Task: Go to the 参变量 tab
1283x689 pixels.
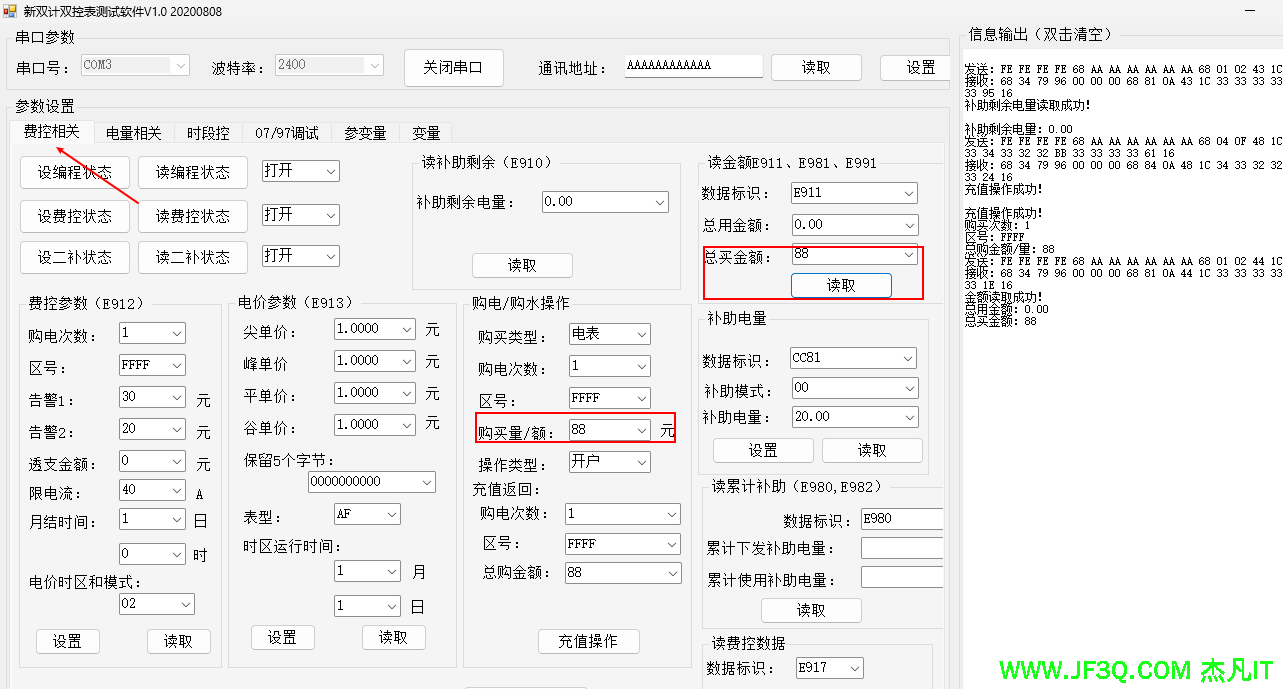Action: point(365,133)
